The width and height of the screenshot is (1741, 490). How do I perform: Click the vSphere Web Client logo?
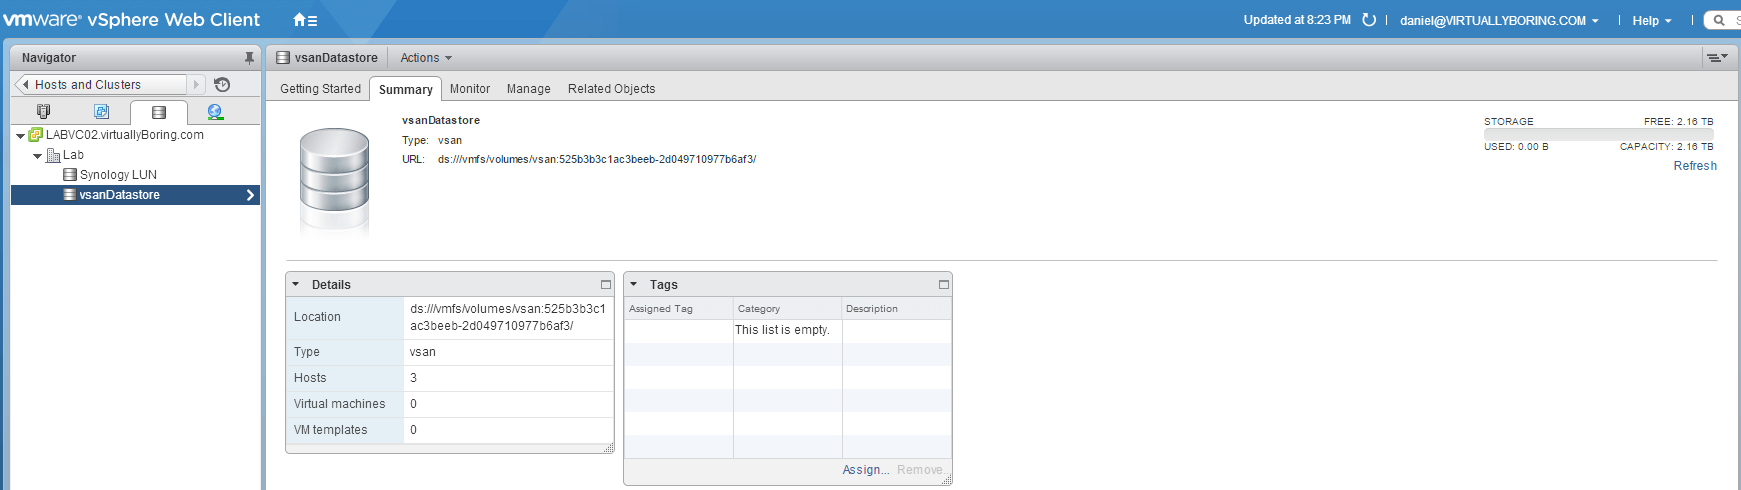[131, 20]
